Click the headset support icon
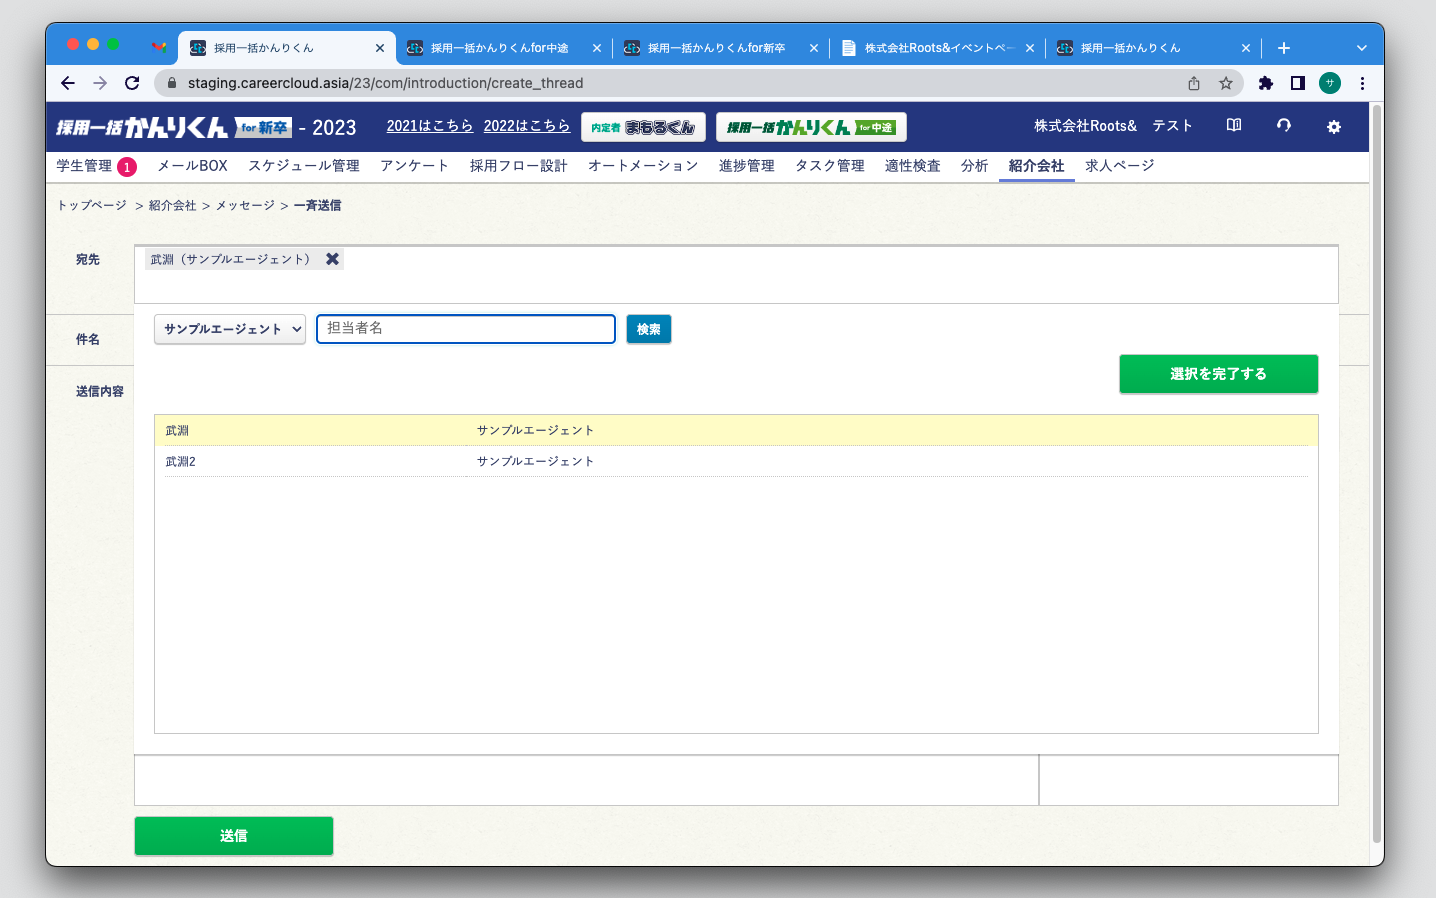1436x898 pixels. tap(1284, 126)
